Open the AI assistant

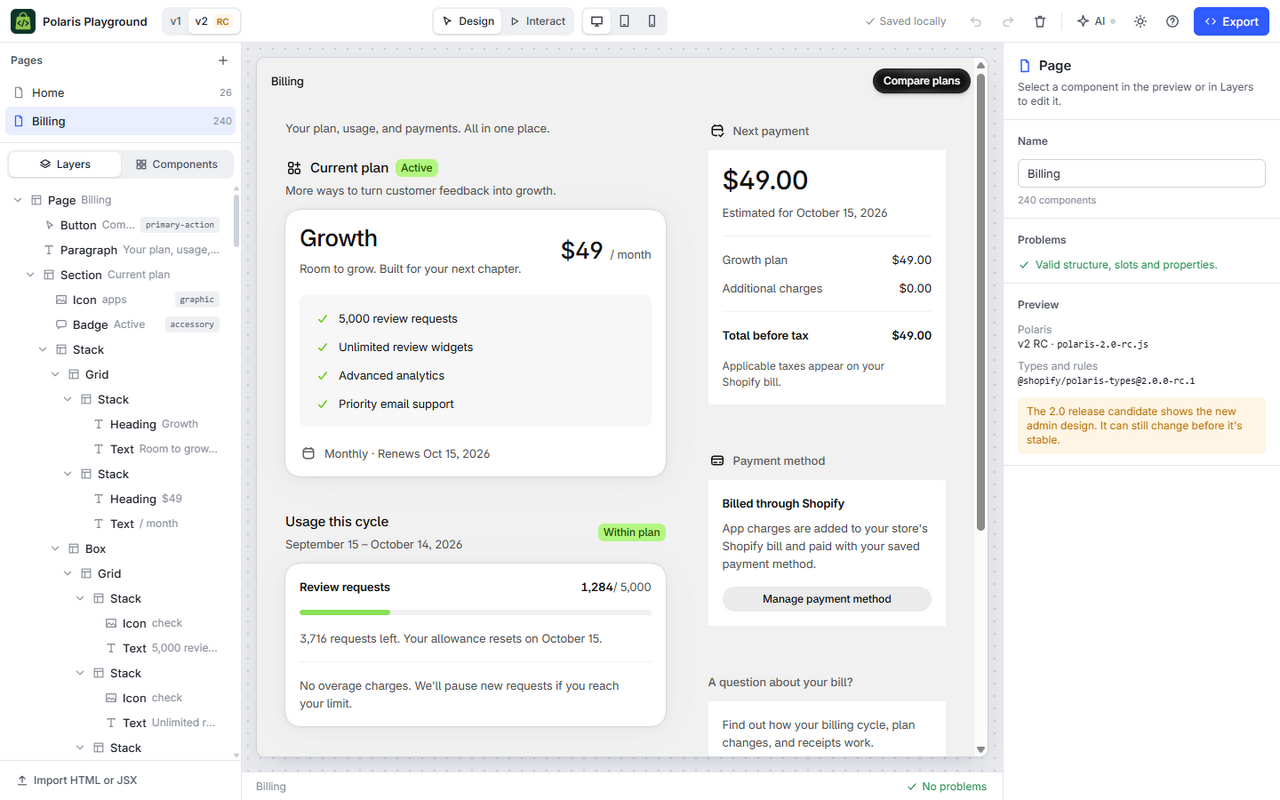click(1096, 21)
